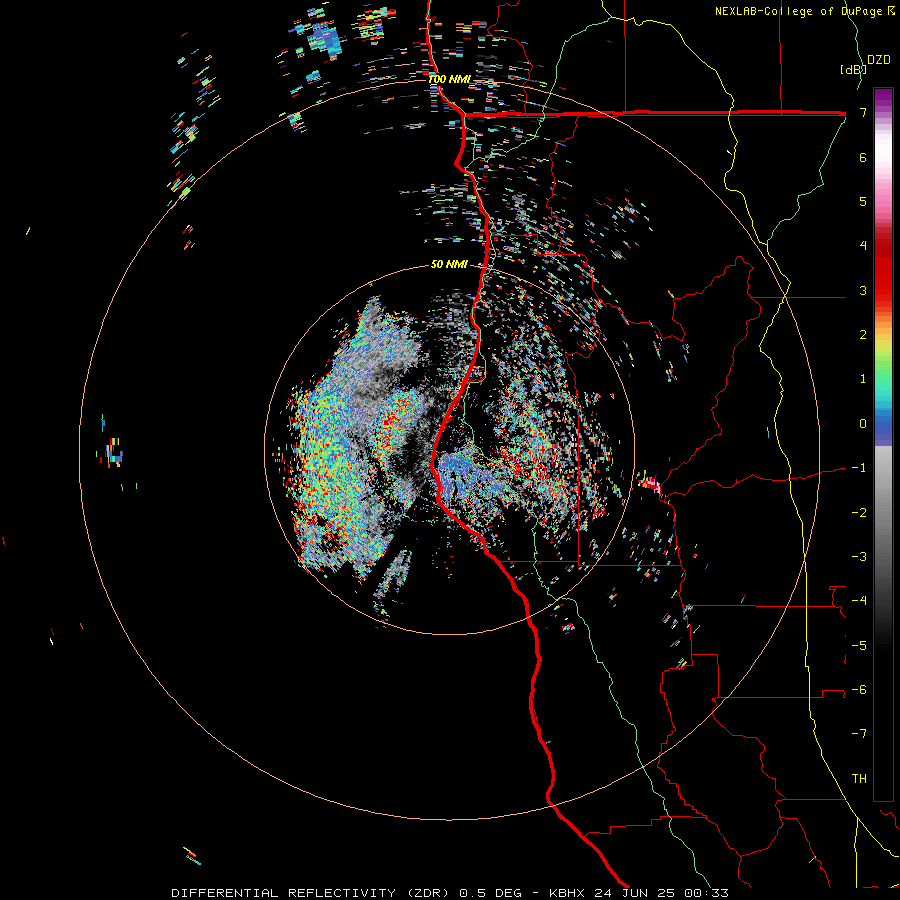Click the 50 NMI range ring label

(x=449, y=264)
